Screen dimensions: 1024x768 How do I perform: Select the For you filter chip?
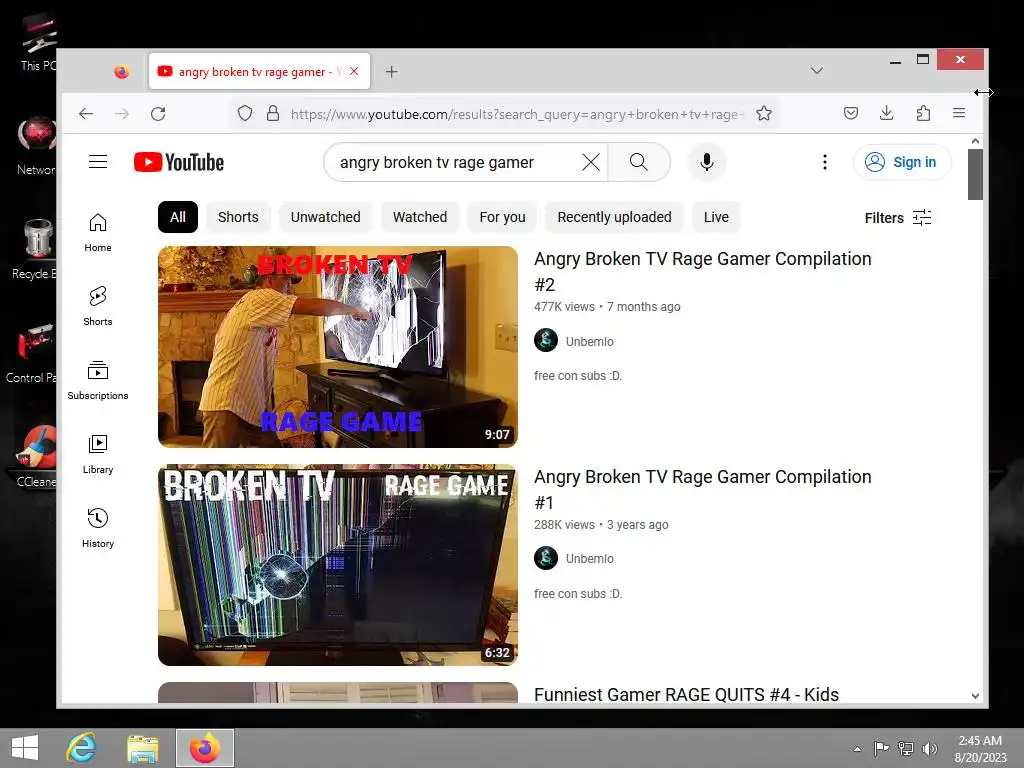pos(502,217)
